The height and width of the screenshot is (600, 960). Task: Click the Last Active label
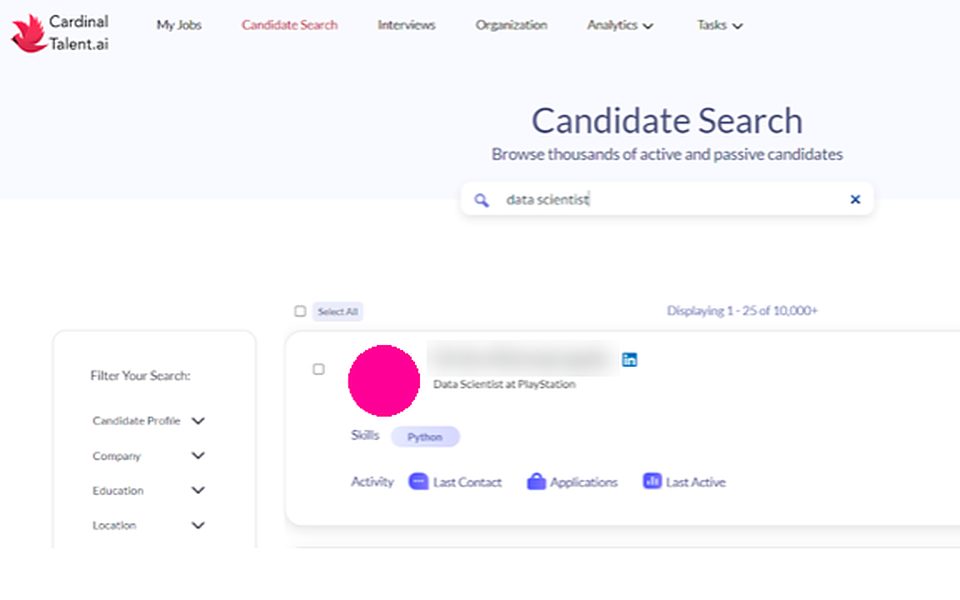pyautogui.click(x=696, y=482)
